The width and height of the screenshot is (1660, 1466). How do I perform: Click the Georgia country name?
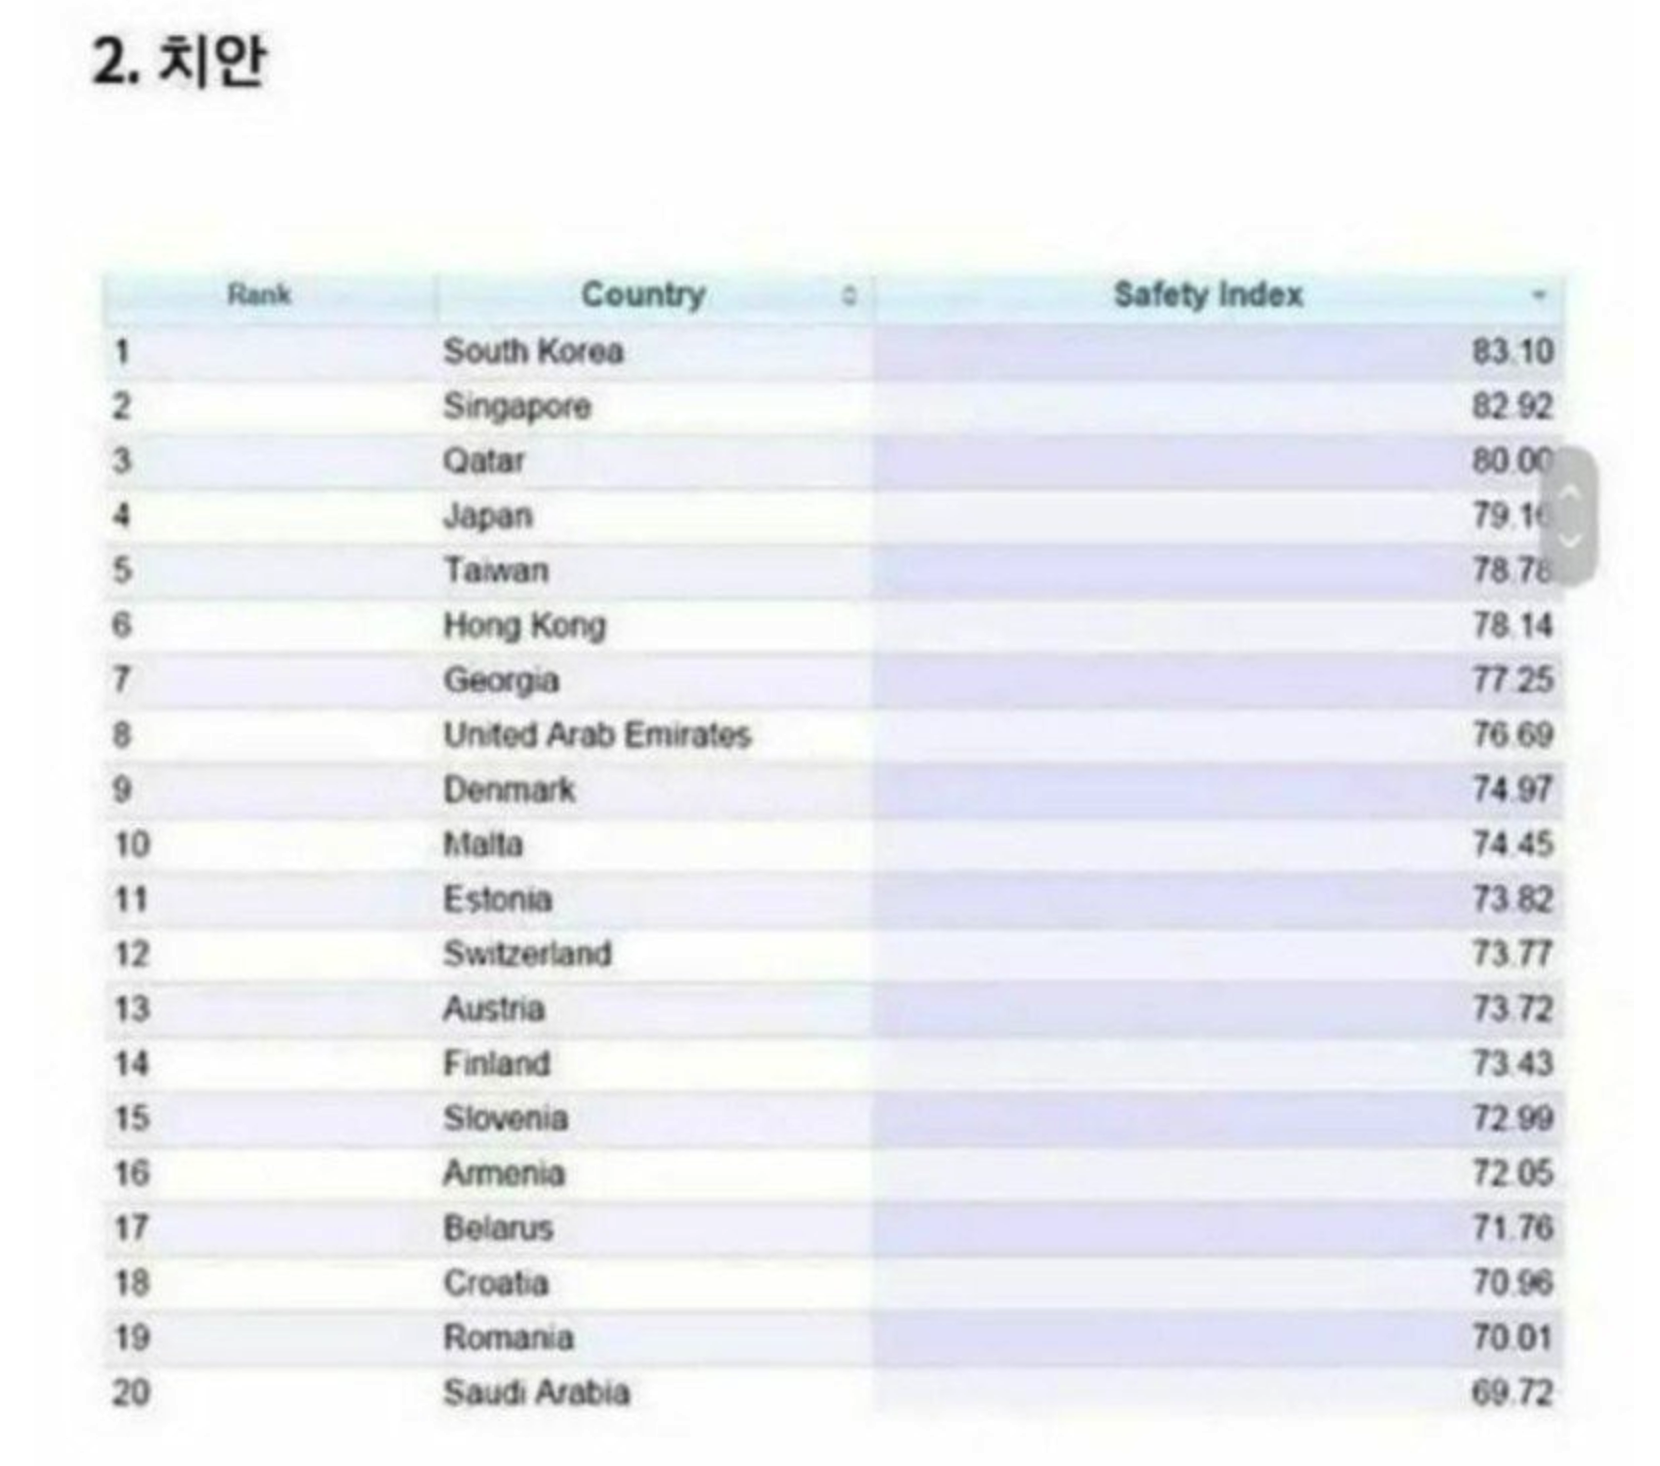click(x=501, y=680)
